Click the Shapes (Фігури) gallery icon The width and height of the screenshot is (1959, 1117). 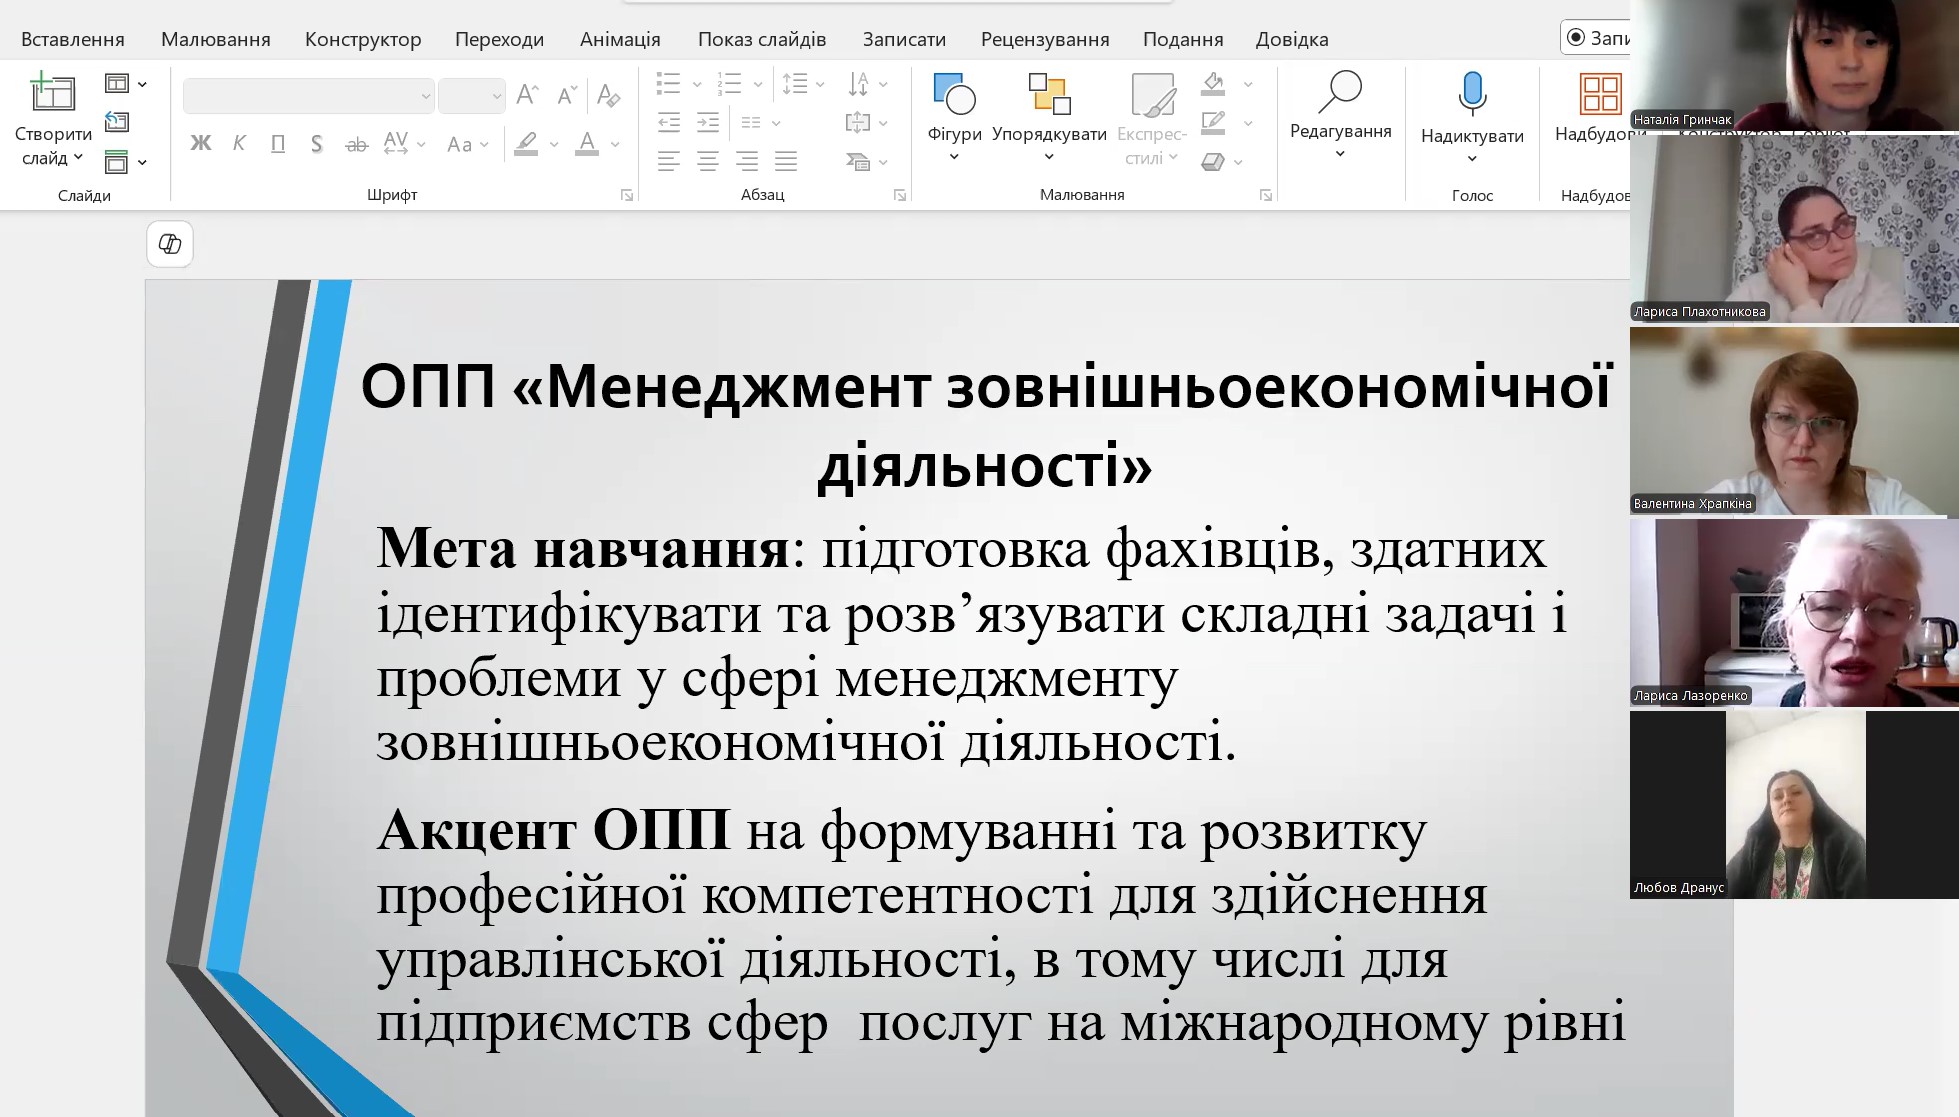954,93
